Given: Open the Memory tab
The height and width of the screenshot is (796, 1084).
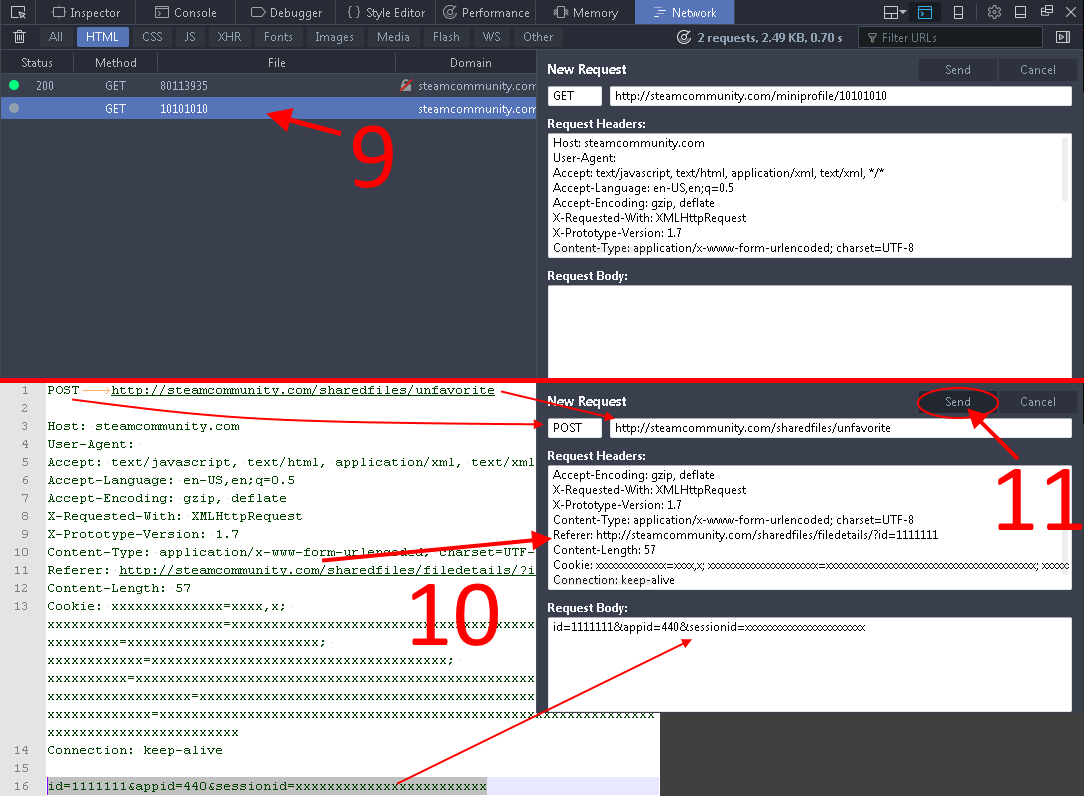Looking at the screenshot, I should point(586,12).
